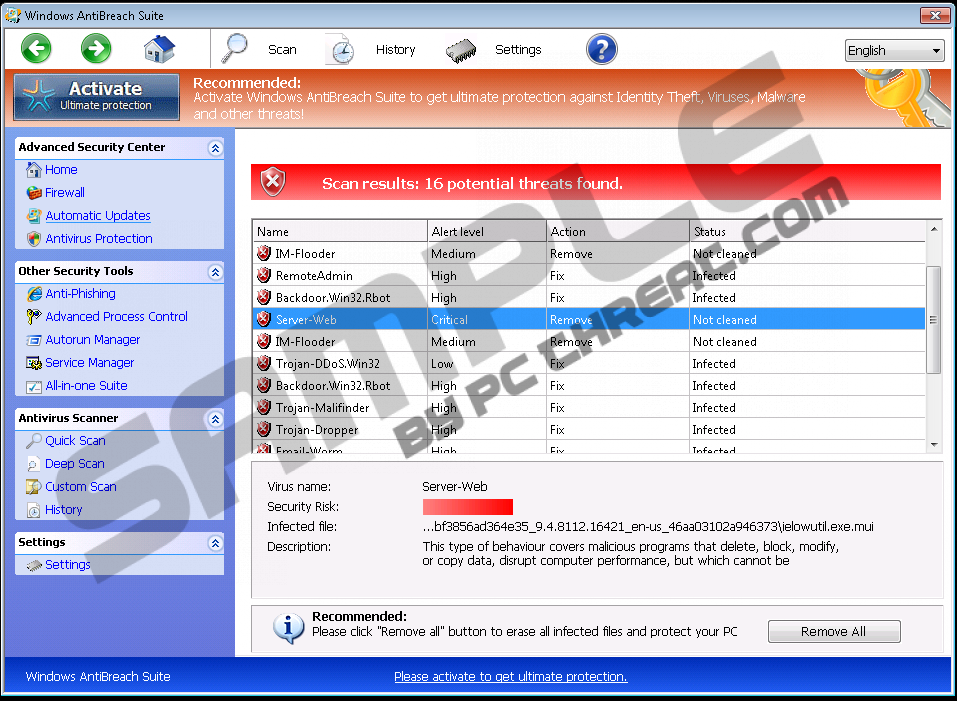This screenshot has width=957, height=701.
Task: Click the Remove All button
Action: 834,631
